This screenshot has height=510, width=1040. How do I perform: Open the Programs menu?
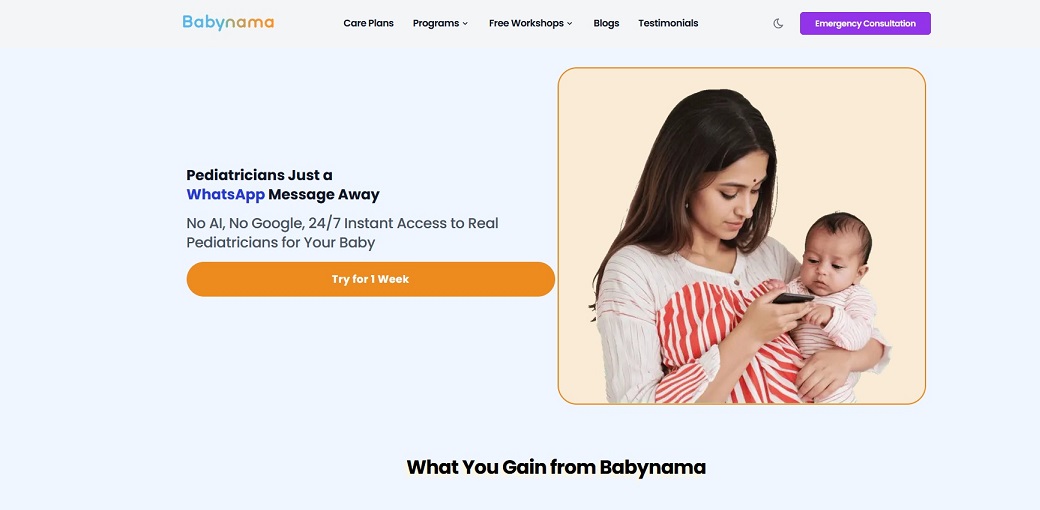click(x=436, y=23)
